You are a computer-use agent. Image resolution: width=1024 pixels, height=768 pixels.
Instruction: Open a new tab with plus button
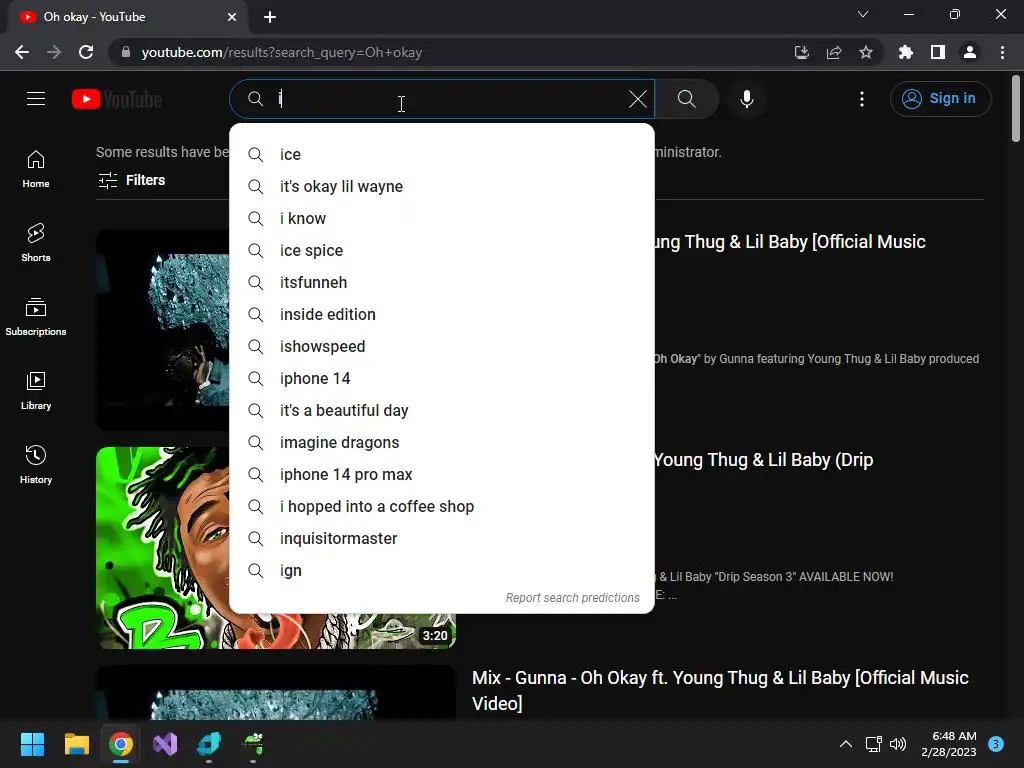tap(270, 17)
